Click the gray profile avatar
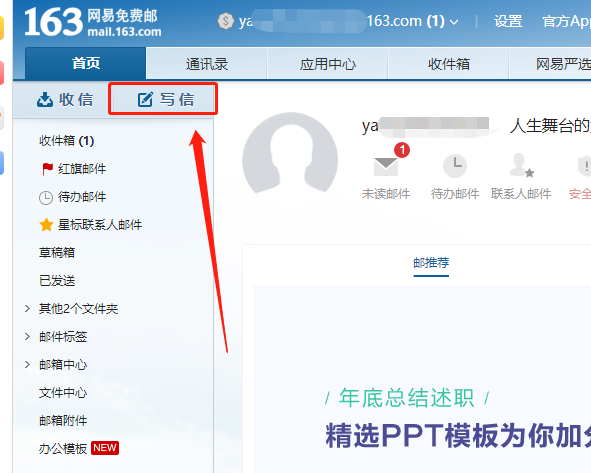Screen dimensions: 591x473 (x=290, y=155)
